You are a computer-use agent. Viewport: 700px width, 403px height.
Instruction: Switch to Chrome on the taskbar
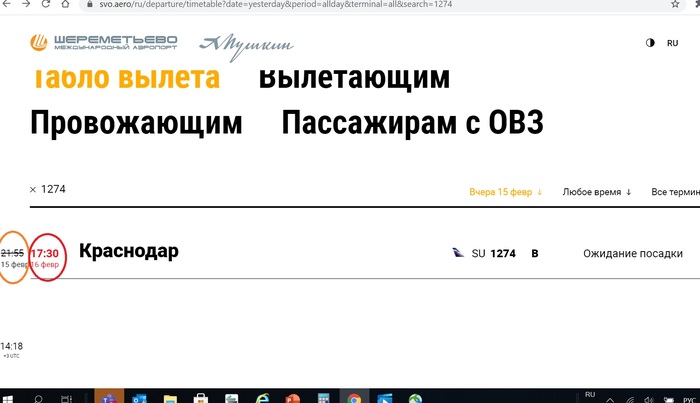354,397
